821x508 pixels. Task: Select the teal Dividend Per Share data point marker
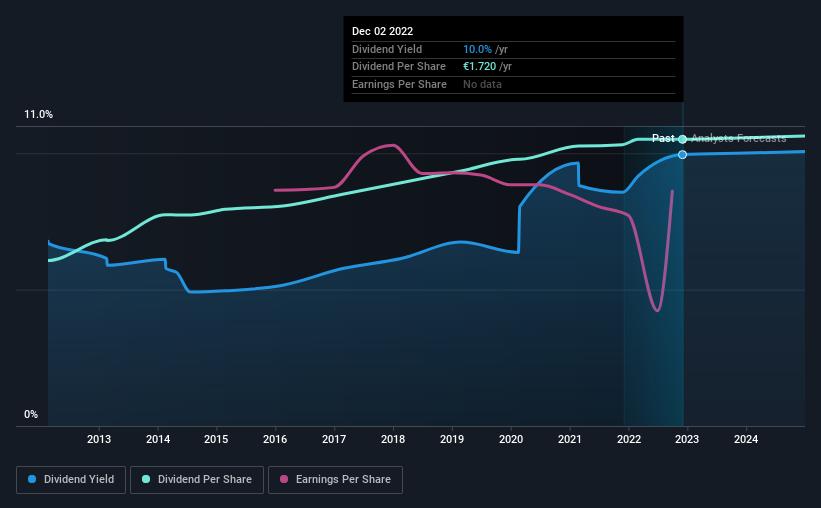682,139
